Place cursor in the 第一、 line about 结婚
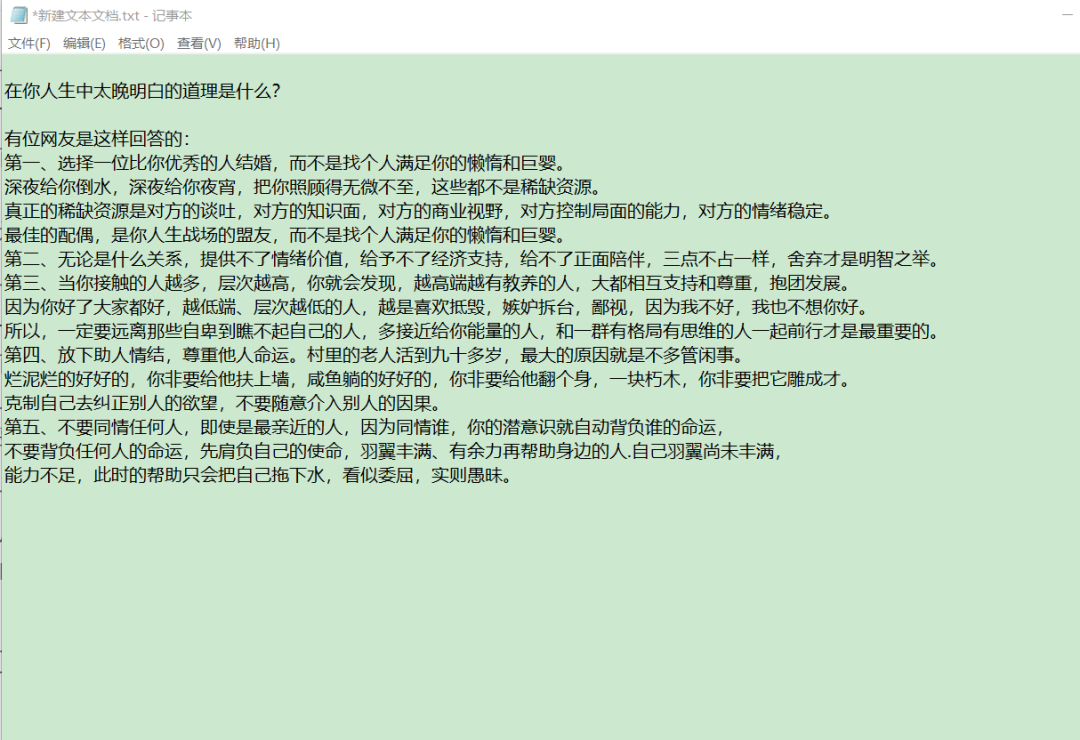 click(280, 161)
